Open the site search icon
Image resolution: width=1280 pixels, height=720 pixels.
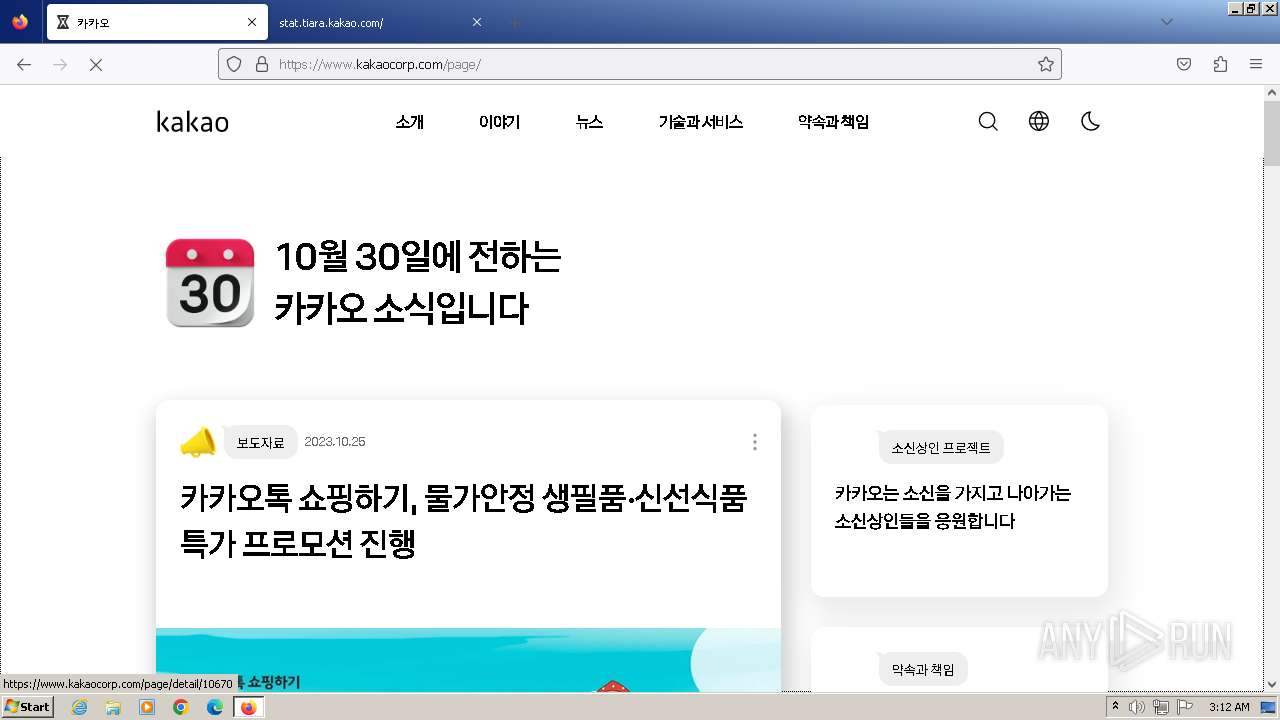(988, 121)
